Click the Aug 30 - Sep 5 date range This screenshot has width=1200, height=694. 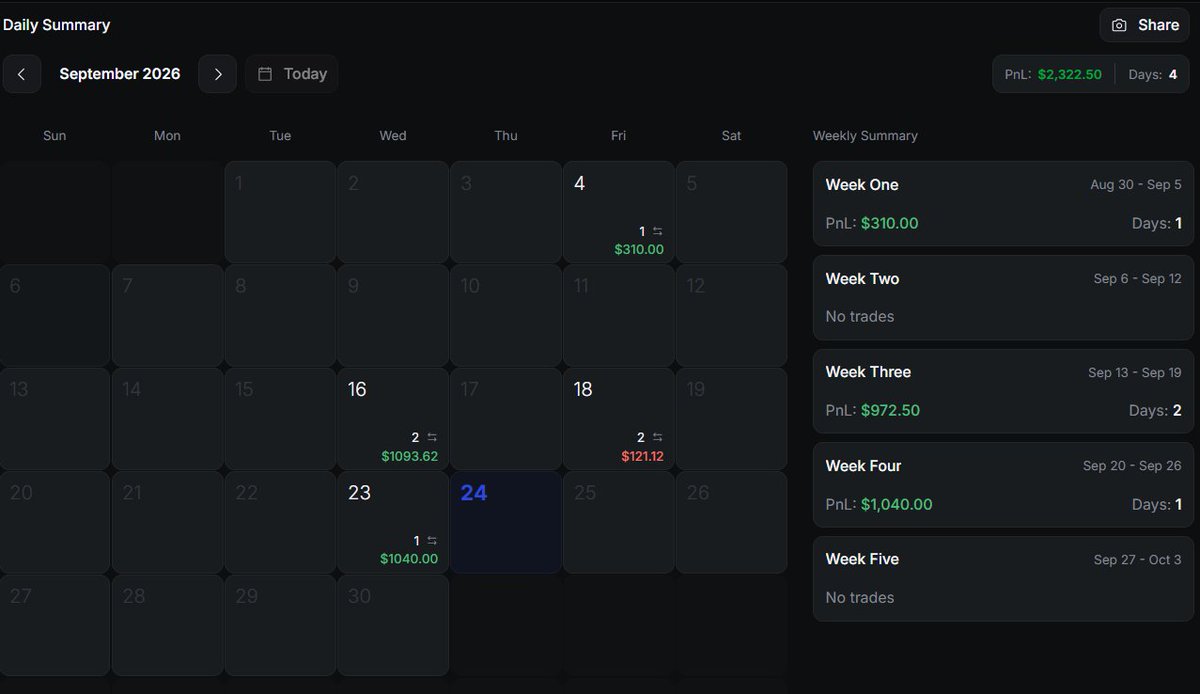[1136, 185]
